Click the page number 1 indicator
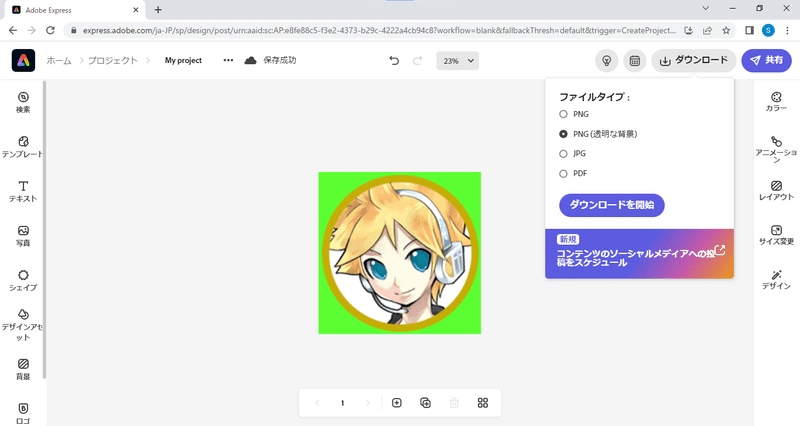The image size is (800, 426). pos(342,403)
